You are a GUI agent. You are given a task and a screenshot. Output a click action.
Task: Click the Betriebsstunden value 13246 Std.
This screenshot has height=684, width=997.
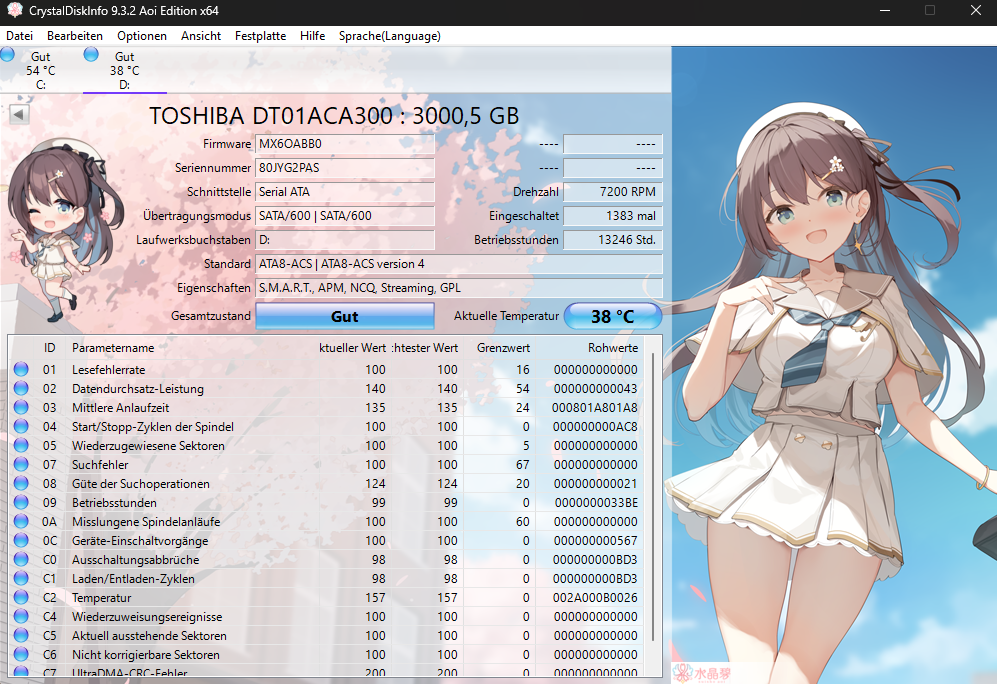click(612, 240)
